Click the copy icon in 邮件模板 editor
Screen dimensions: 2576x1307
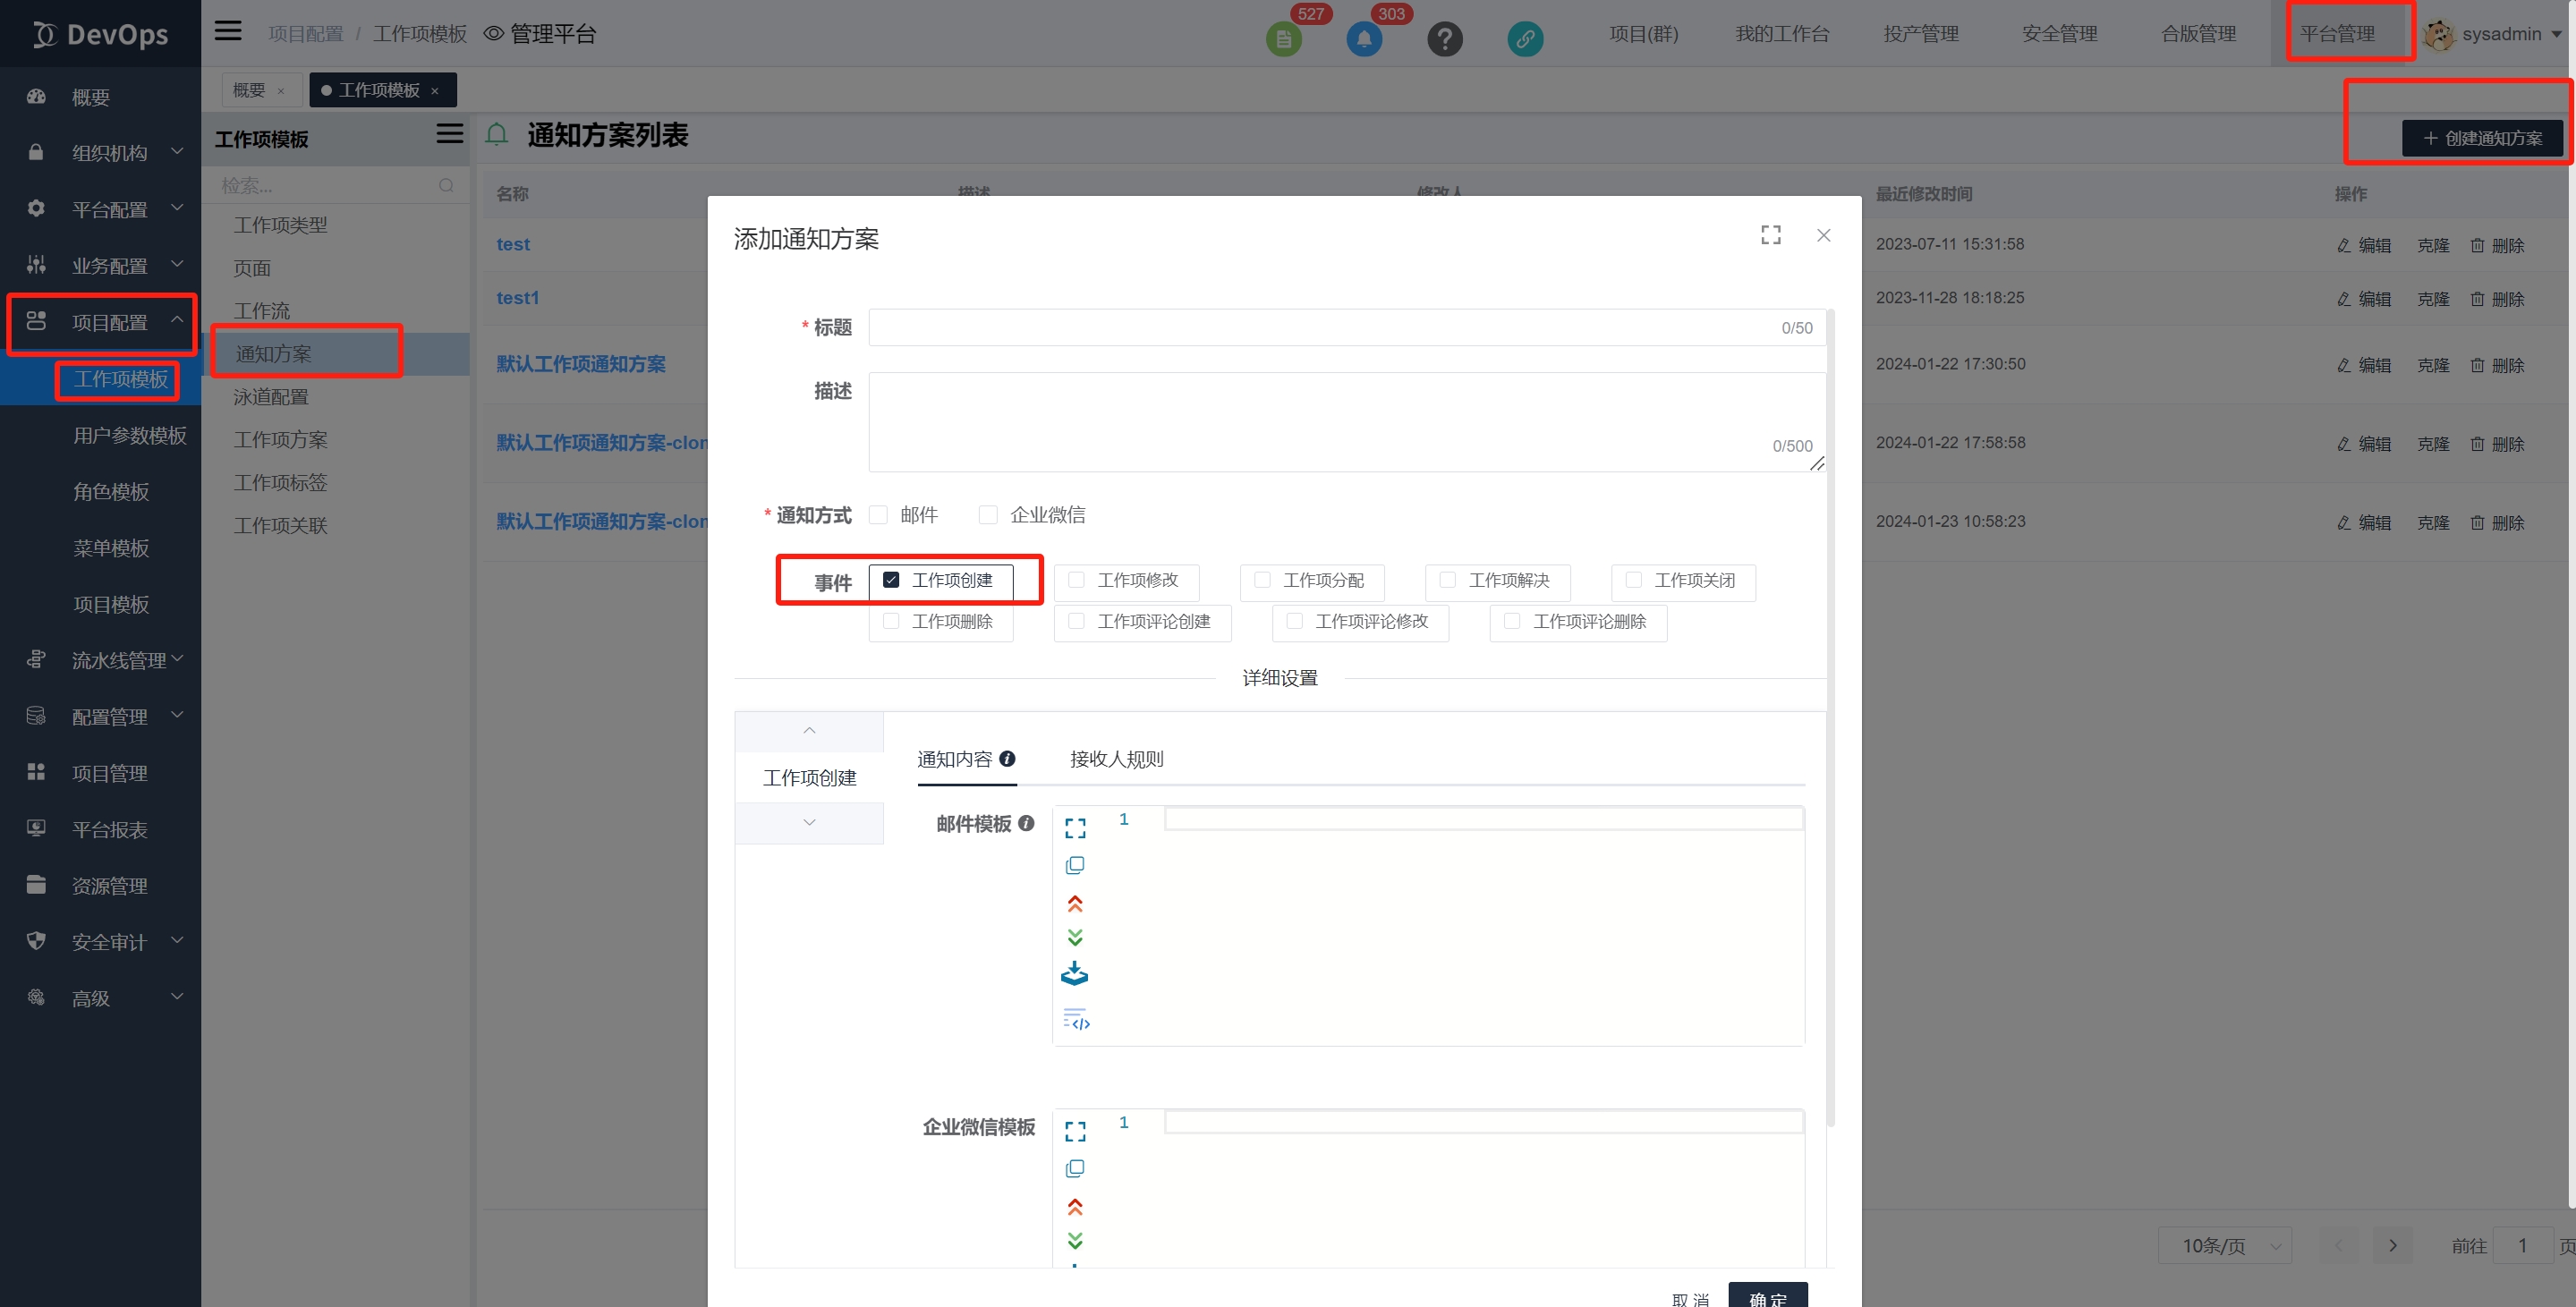point(1075,865)
